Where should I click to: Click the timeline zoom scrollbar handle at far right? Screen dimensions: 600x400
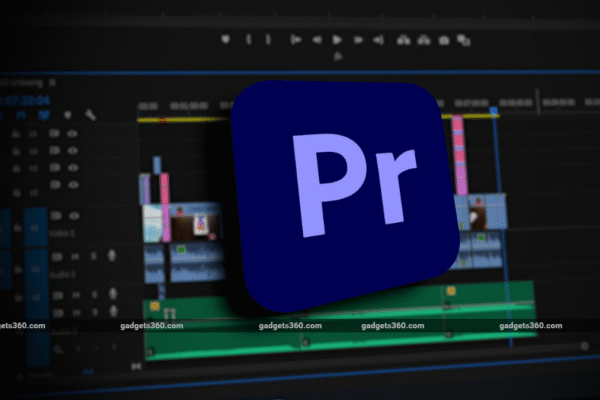[x=584, y=346]
